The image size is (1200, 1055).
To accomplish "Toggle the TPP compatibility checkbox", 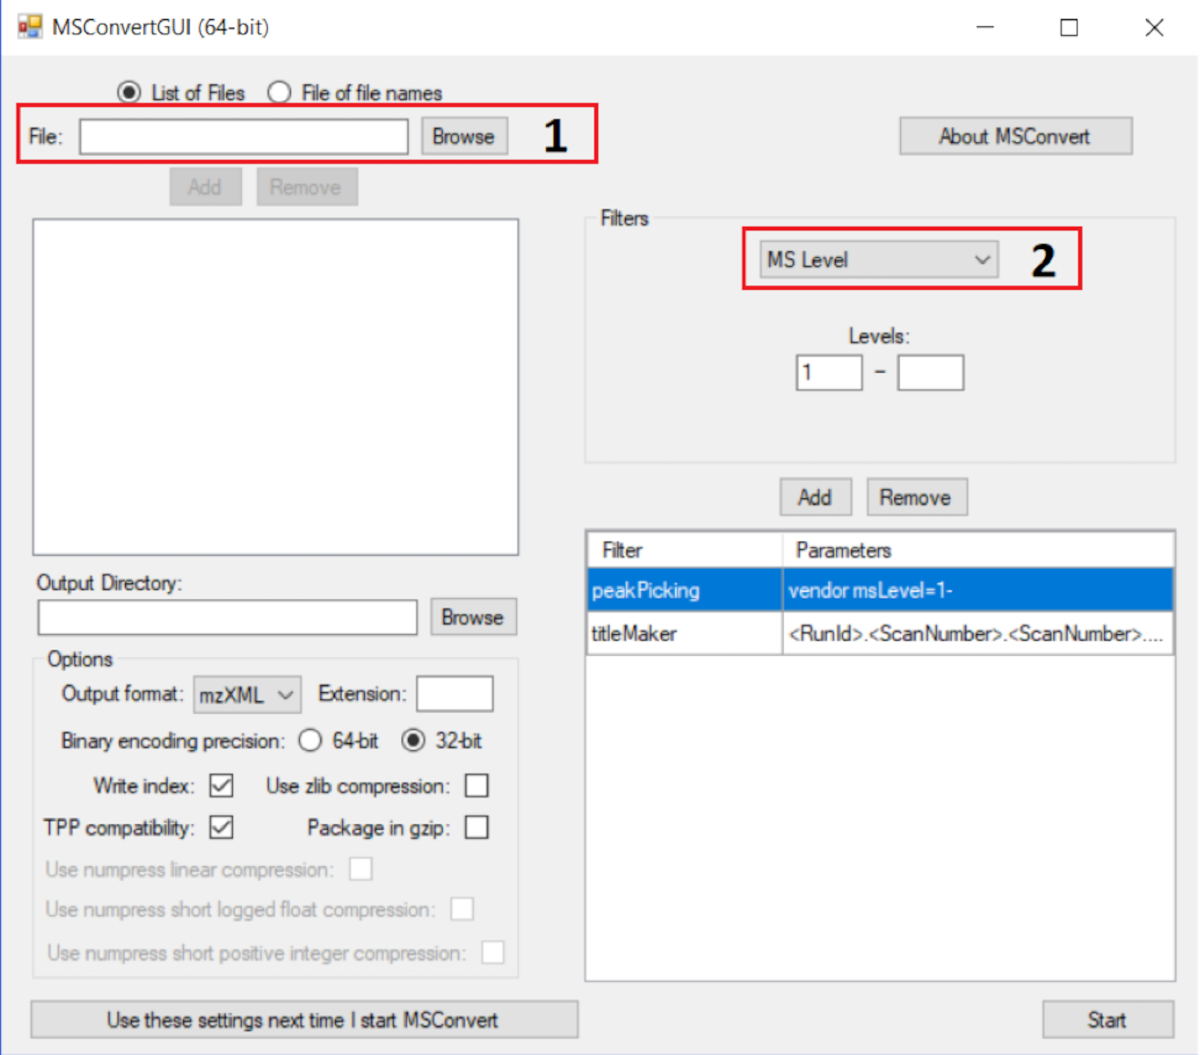I will pos(221,827).
